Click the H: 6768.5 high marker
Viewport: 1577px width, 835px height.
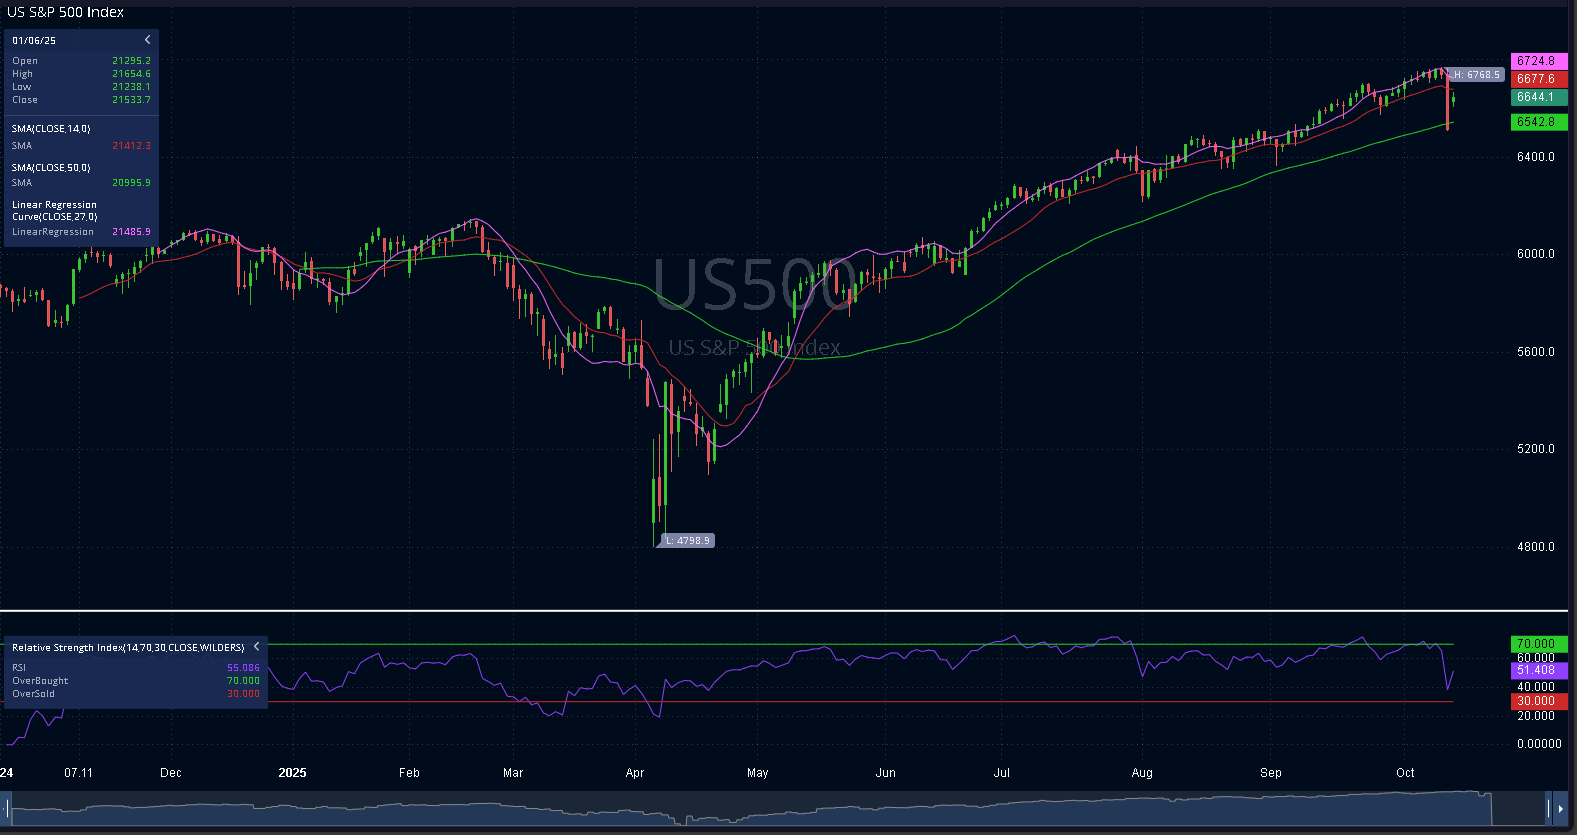click(x=1476, y=75)
